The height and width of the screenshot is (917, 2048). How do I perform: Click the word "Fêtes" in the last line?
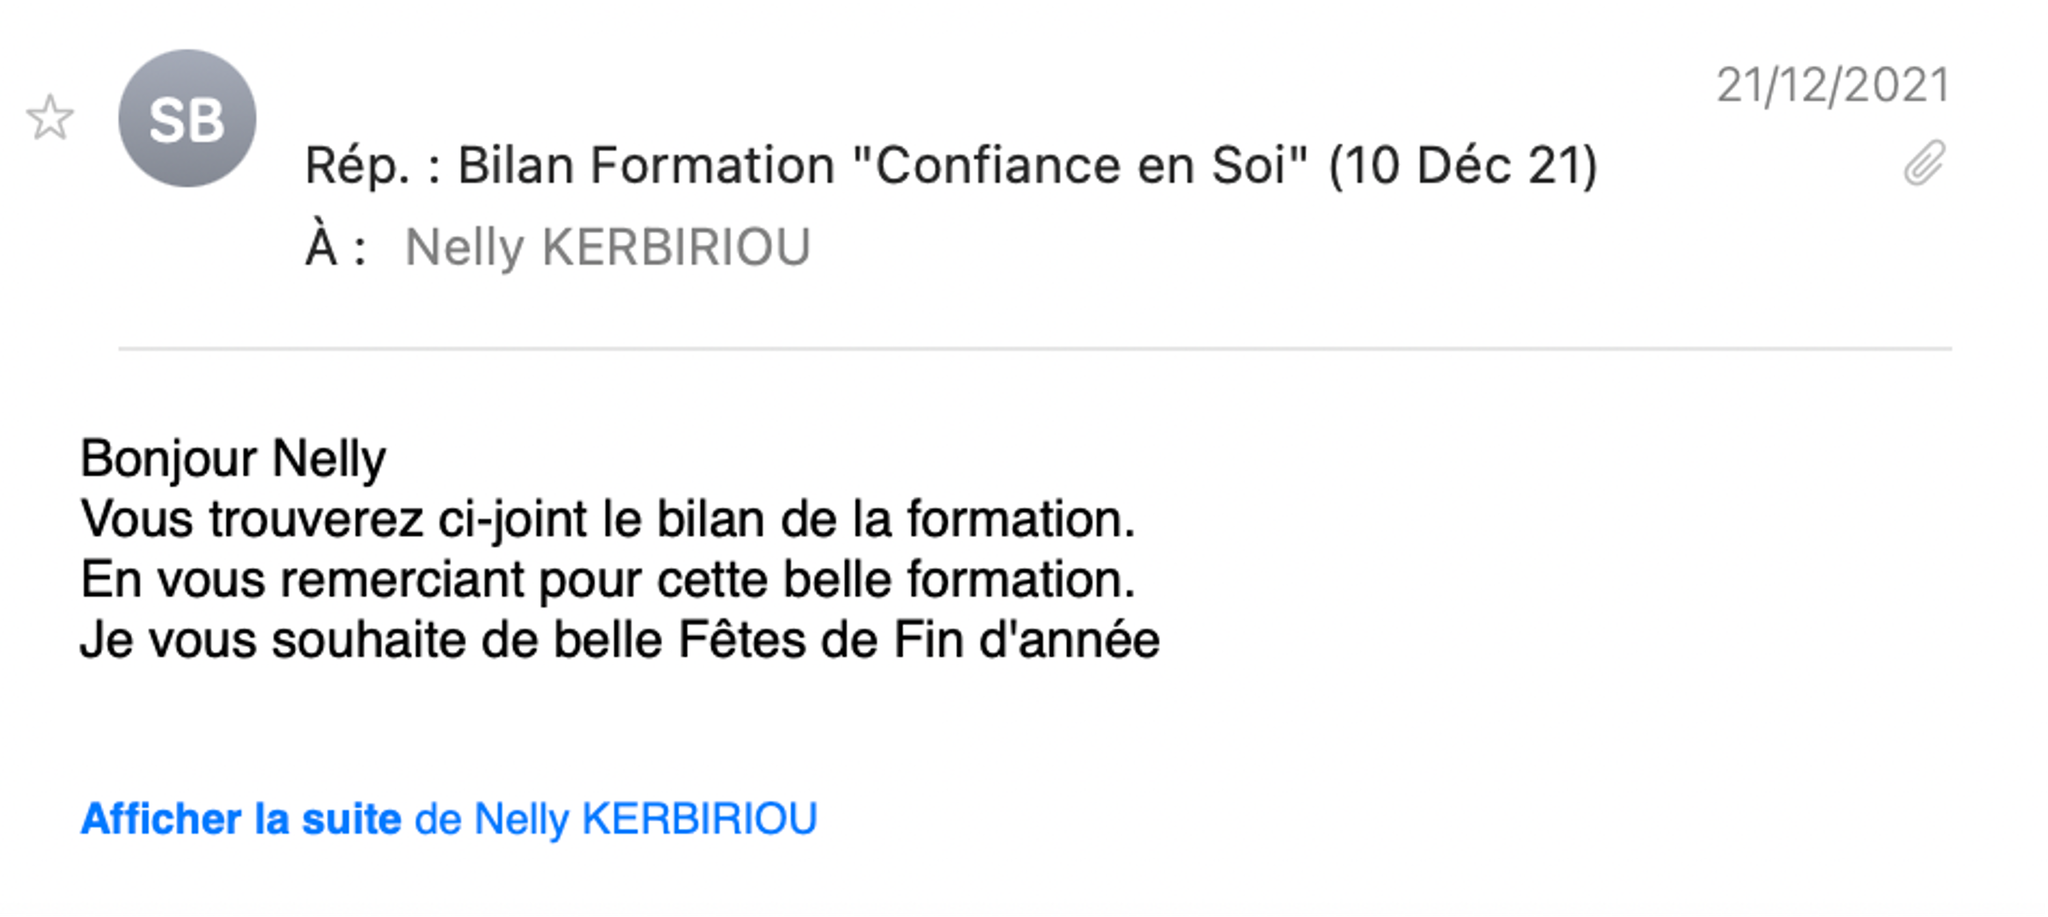742,639
